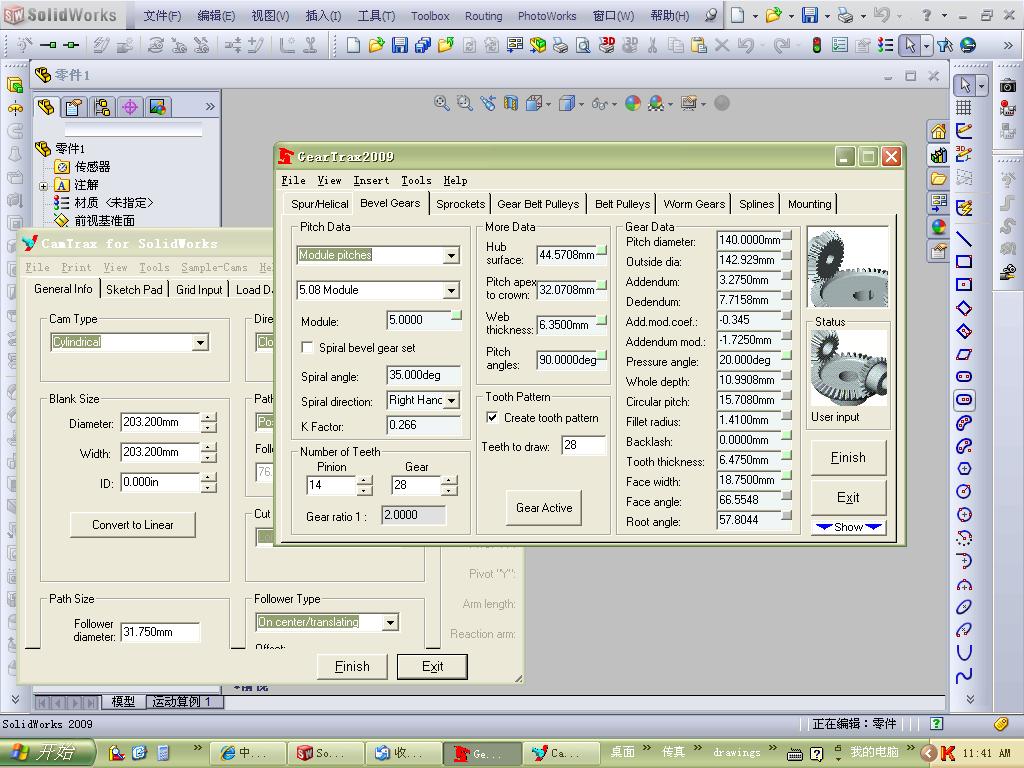This screenshot has width=1024, height=768.
Task: Open the GearTrax Tools menu
Action: tap(416, 180)
